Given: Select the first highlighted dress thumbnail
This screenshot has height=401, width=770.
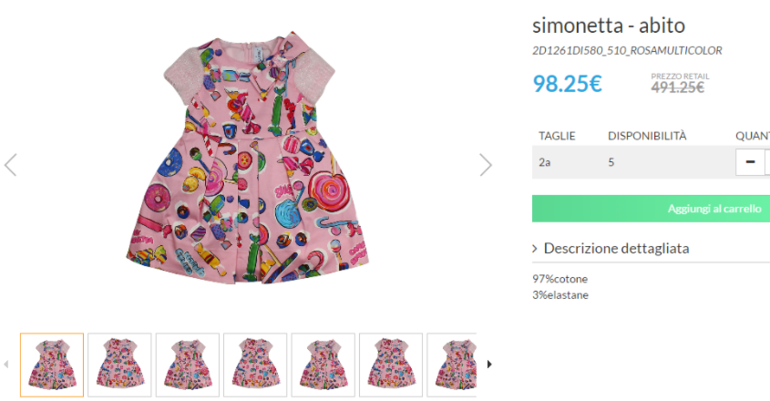Looking at the screenshot, I should [x=52, y=364].
